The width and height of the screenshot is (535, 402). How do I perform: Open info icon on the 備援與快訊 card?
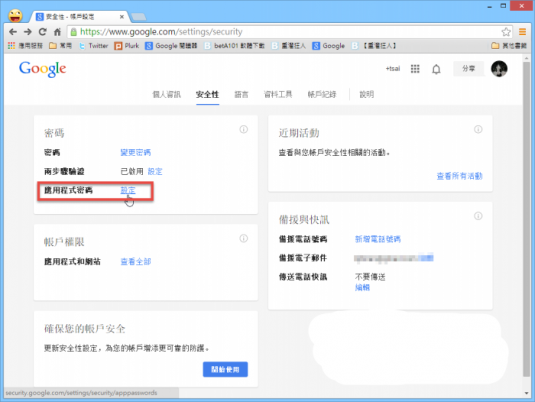pyautogui.click(x=478, y=216)
